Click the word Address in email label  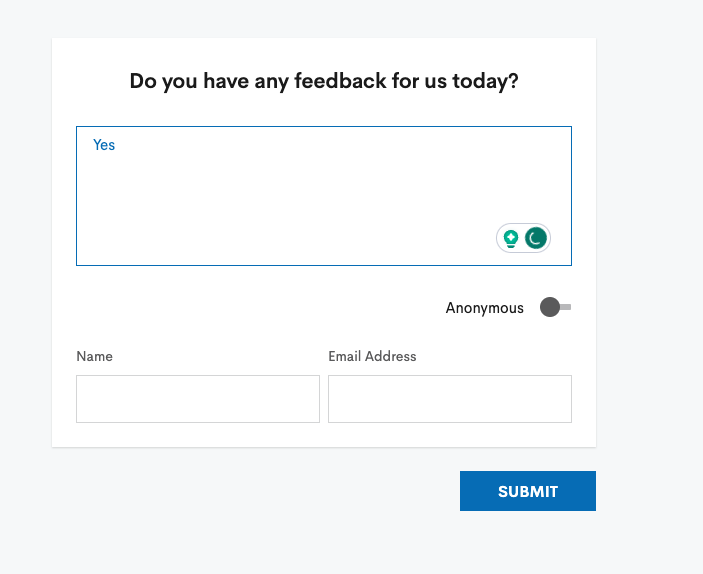point(390,357)
